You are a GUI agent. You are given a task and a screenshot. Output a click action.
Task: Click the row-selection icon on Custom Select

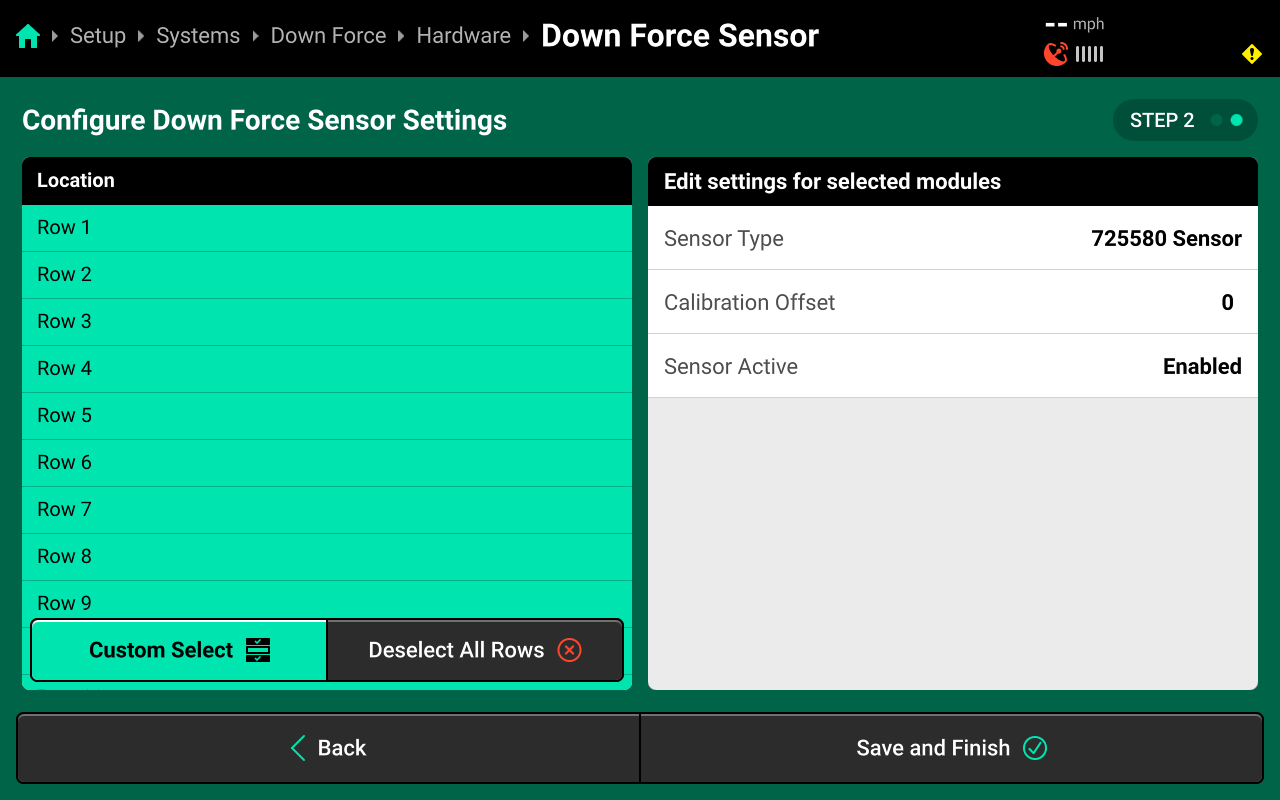258,650
